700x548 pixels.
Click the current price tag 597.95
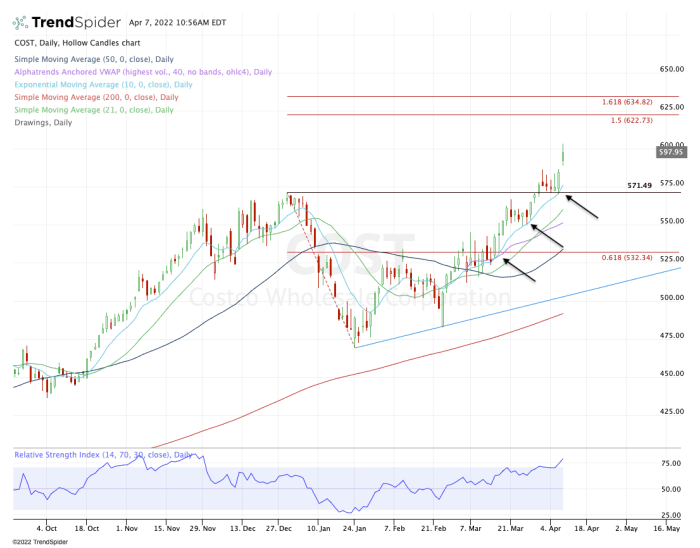[x=671, y=152]
